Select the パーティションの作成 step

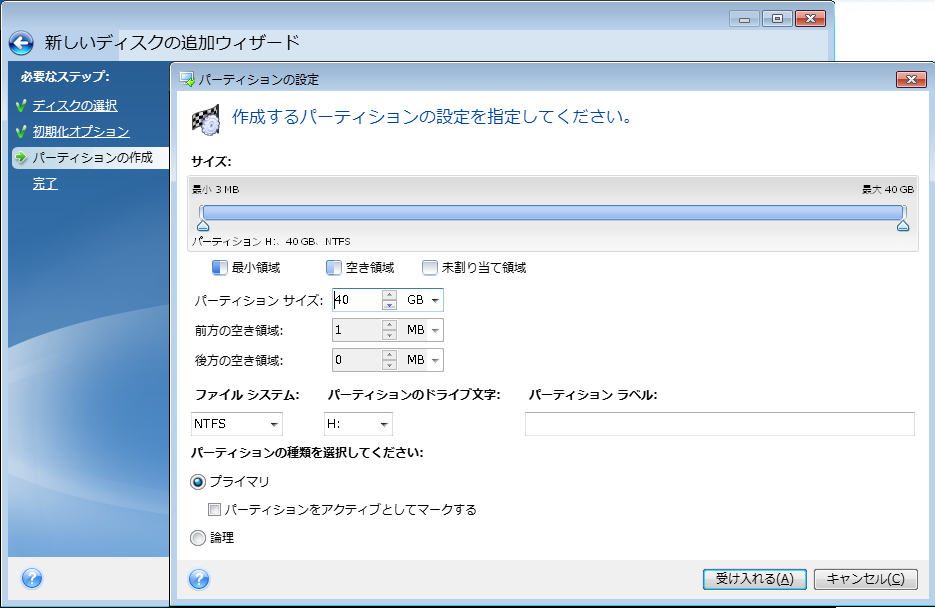(92, 157)
